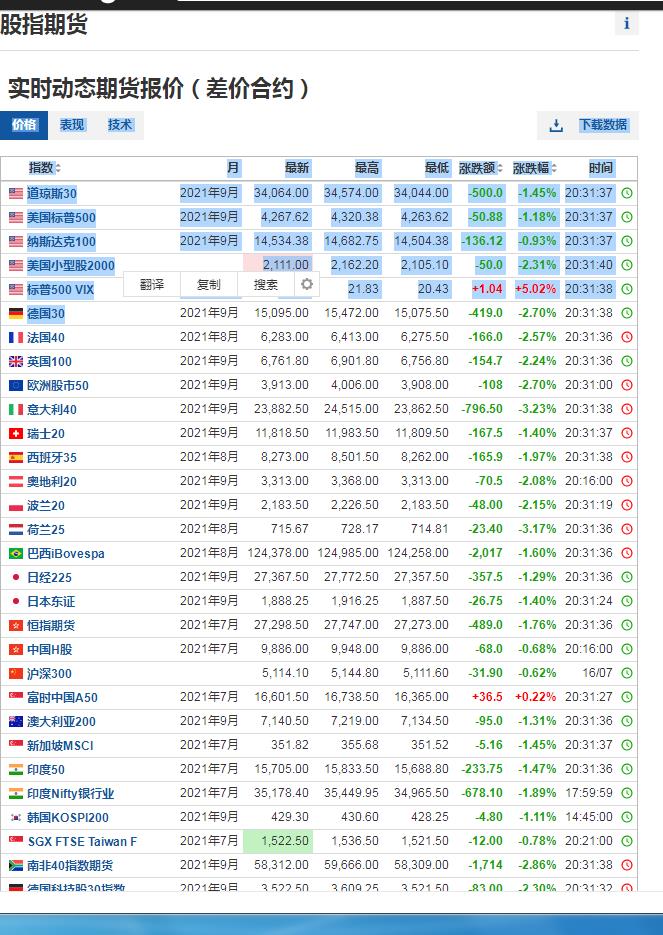Click the info icon beside 股指期货 heading
663x935 pixels.
click(x=626, y=24)
